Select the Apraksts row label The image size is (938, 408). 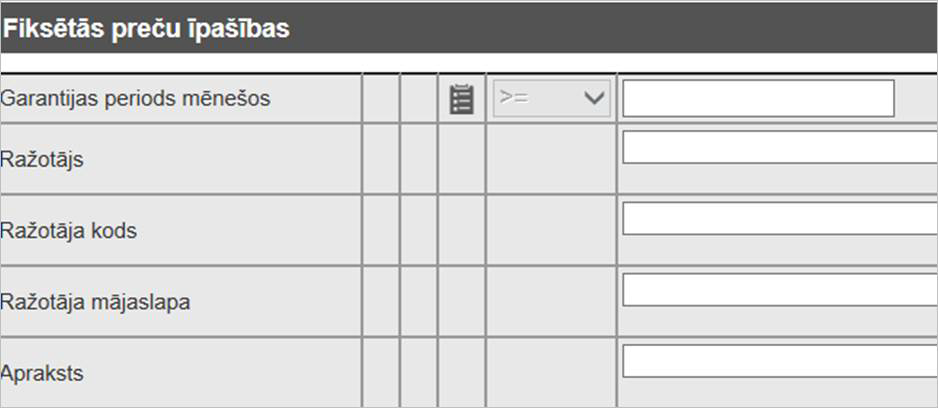pyautogui.click(x=42, y=373)
